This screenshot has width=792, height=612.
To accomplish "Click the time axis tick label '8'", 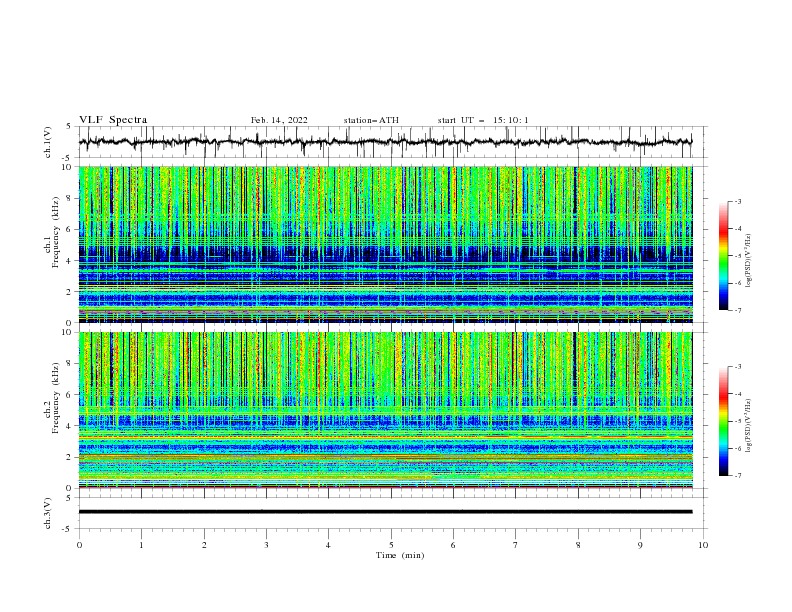I will point(578,545).
